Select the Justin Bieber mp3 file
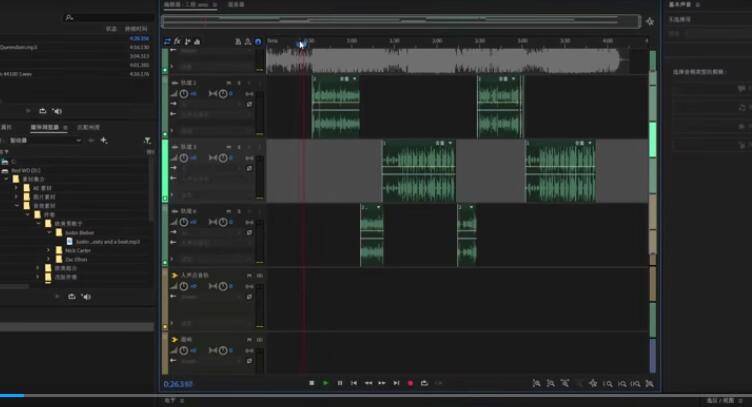 pos(106,241)
